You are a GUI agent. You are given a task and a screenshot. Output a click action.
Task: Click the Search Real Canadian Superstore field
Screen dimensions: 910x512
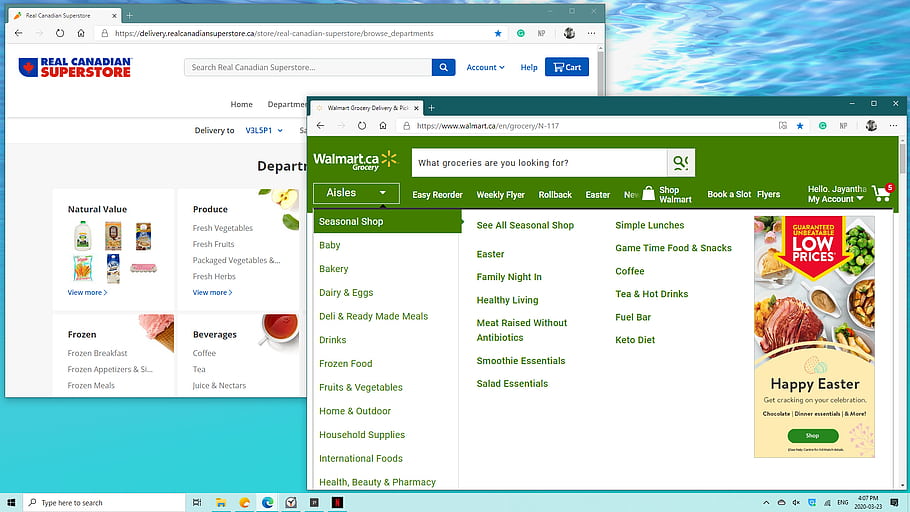(308, 67)
